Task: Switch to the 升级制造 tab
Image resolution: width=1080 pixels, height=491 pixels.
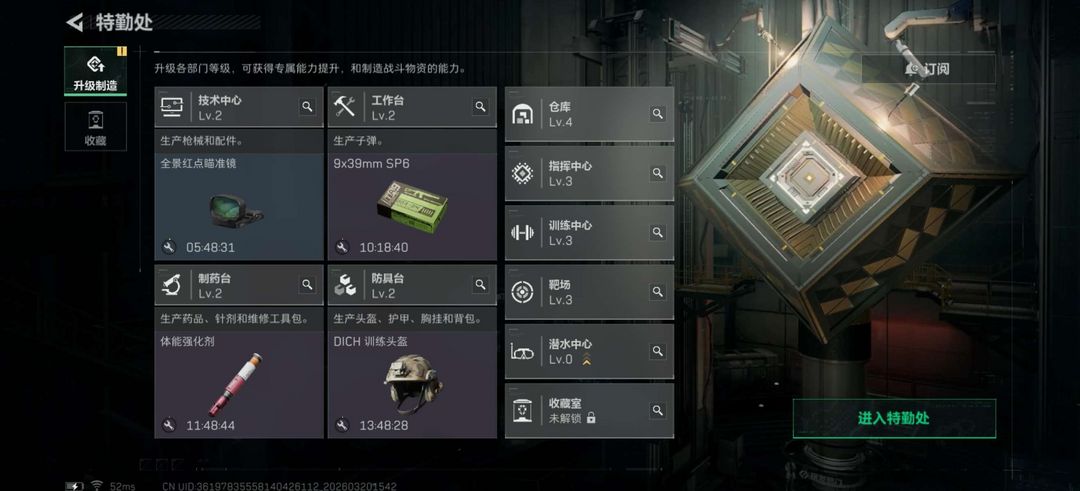Action: [96, 71]
